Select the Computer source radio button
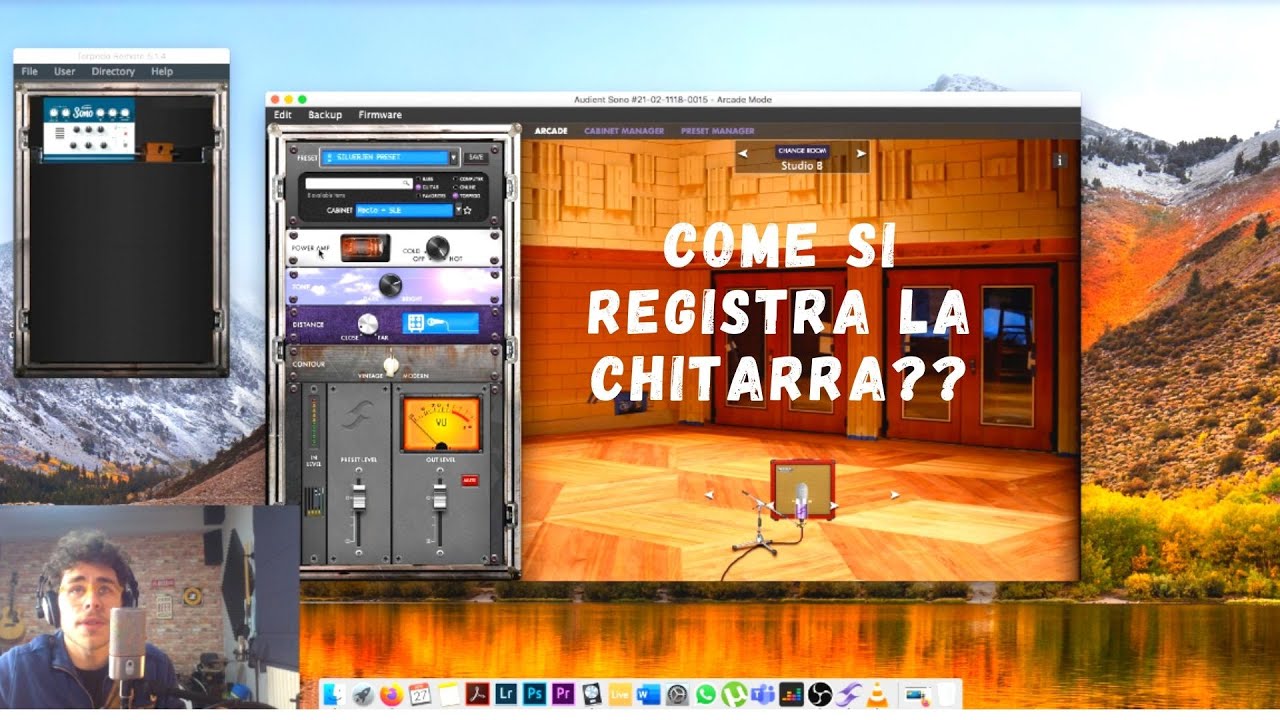The width and height of the screenshot is (1280, 720). pyautogui.click(x=456, y=179)
